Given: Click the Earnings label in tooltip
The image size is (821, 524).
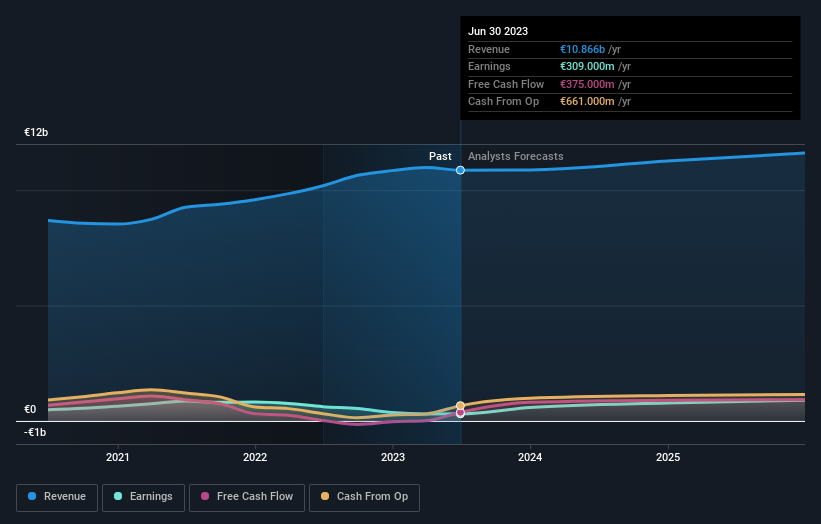Looking at the screenshot, I should pos(489,66).
